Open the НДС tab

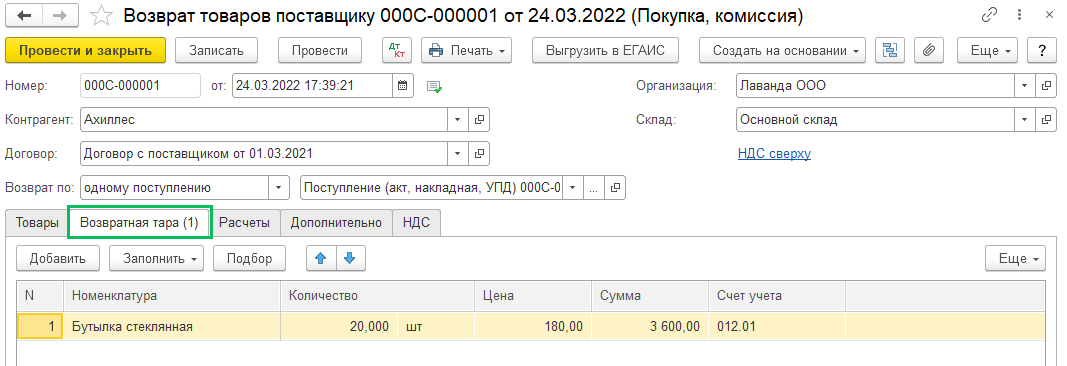pyautogui.click(x=416, y=222)
